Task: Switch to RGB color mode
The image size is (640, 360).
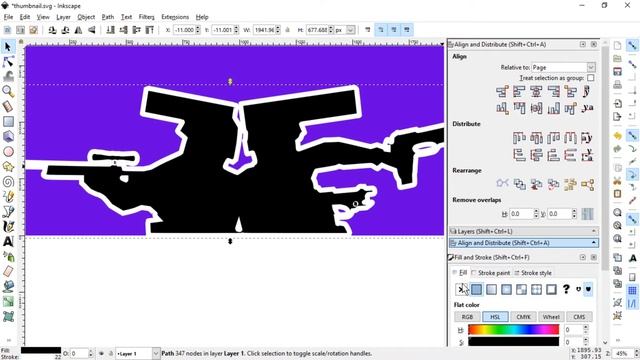Action: [467, 317]
